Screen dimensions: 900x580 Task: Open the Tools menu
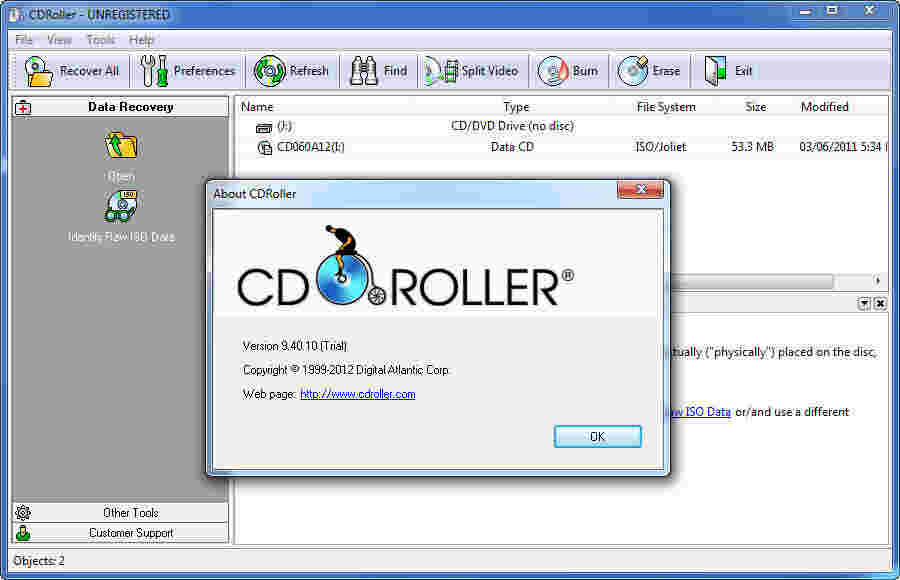(99, 40)
